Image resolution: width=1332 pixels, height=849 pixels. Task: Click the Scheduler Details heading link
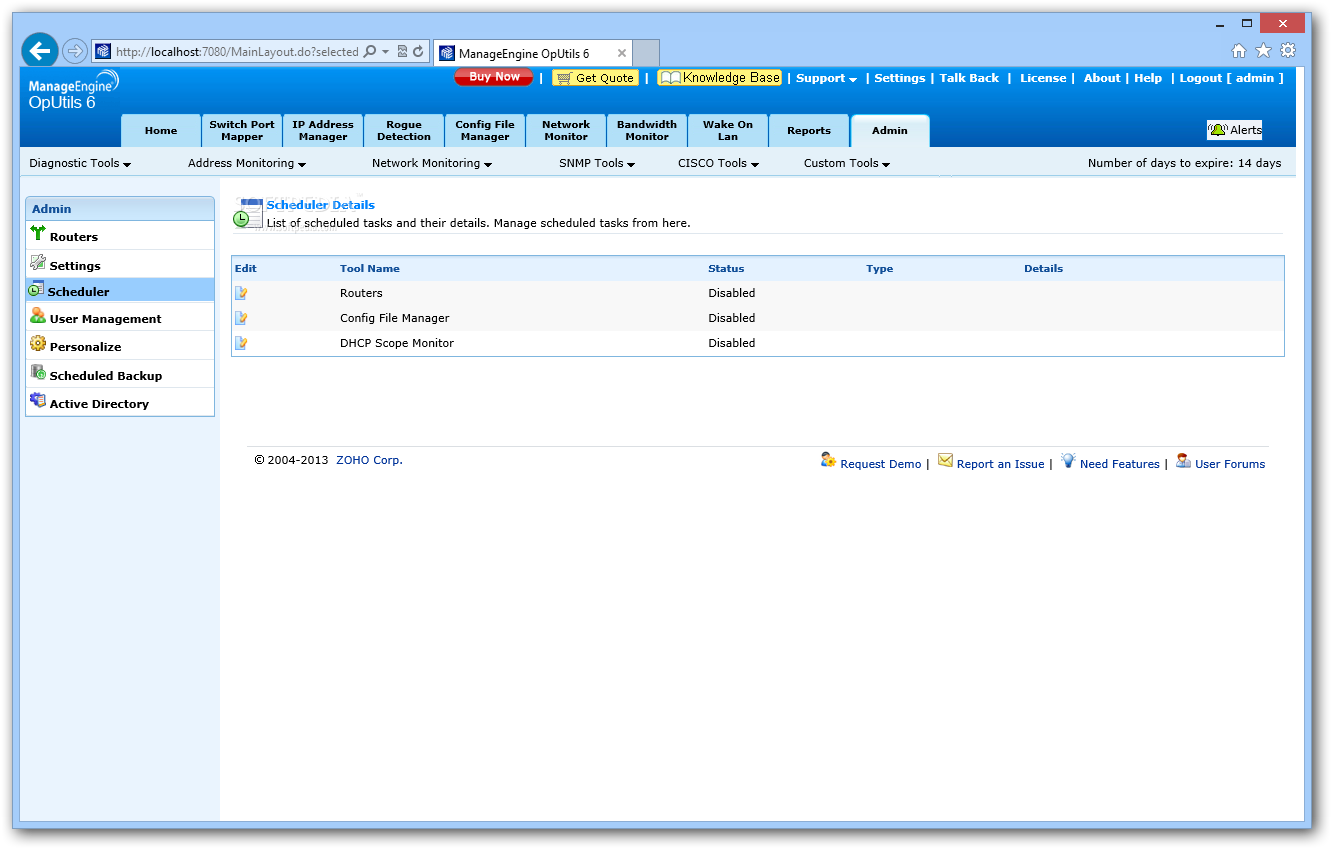(320, 205)
